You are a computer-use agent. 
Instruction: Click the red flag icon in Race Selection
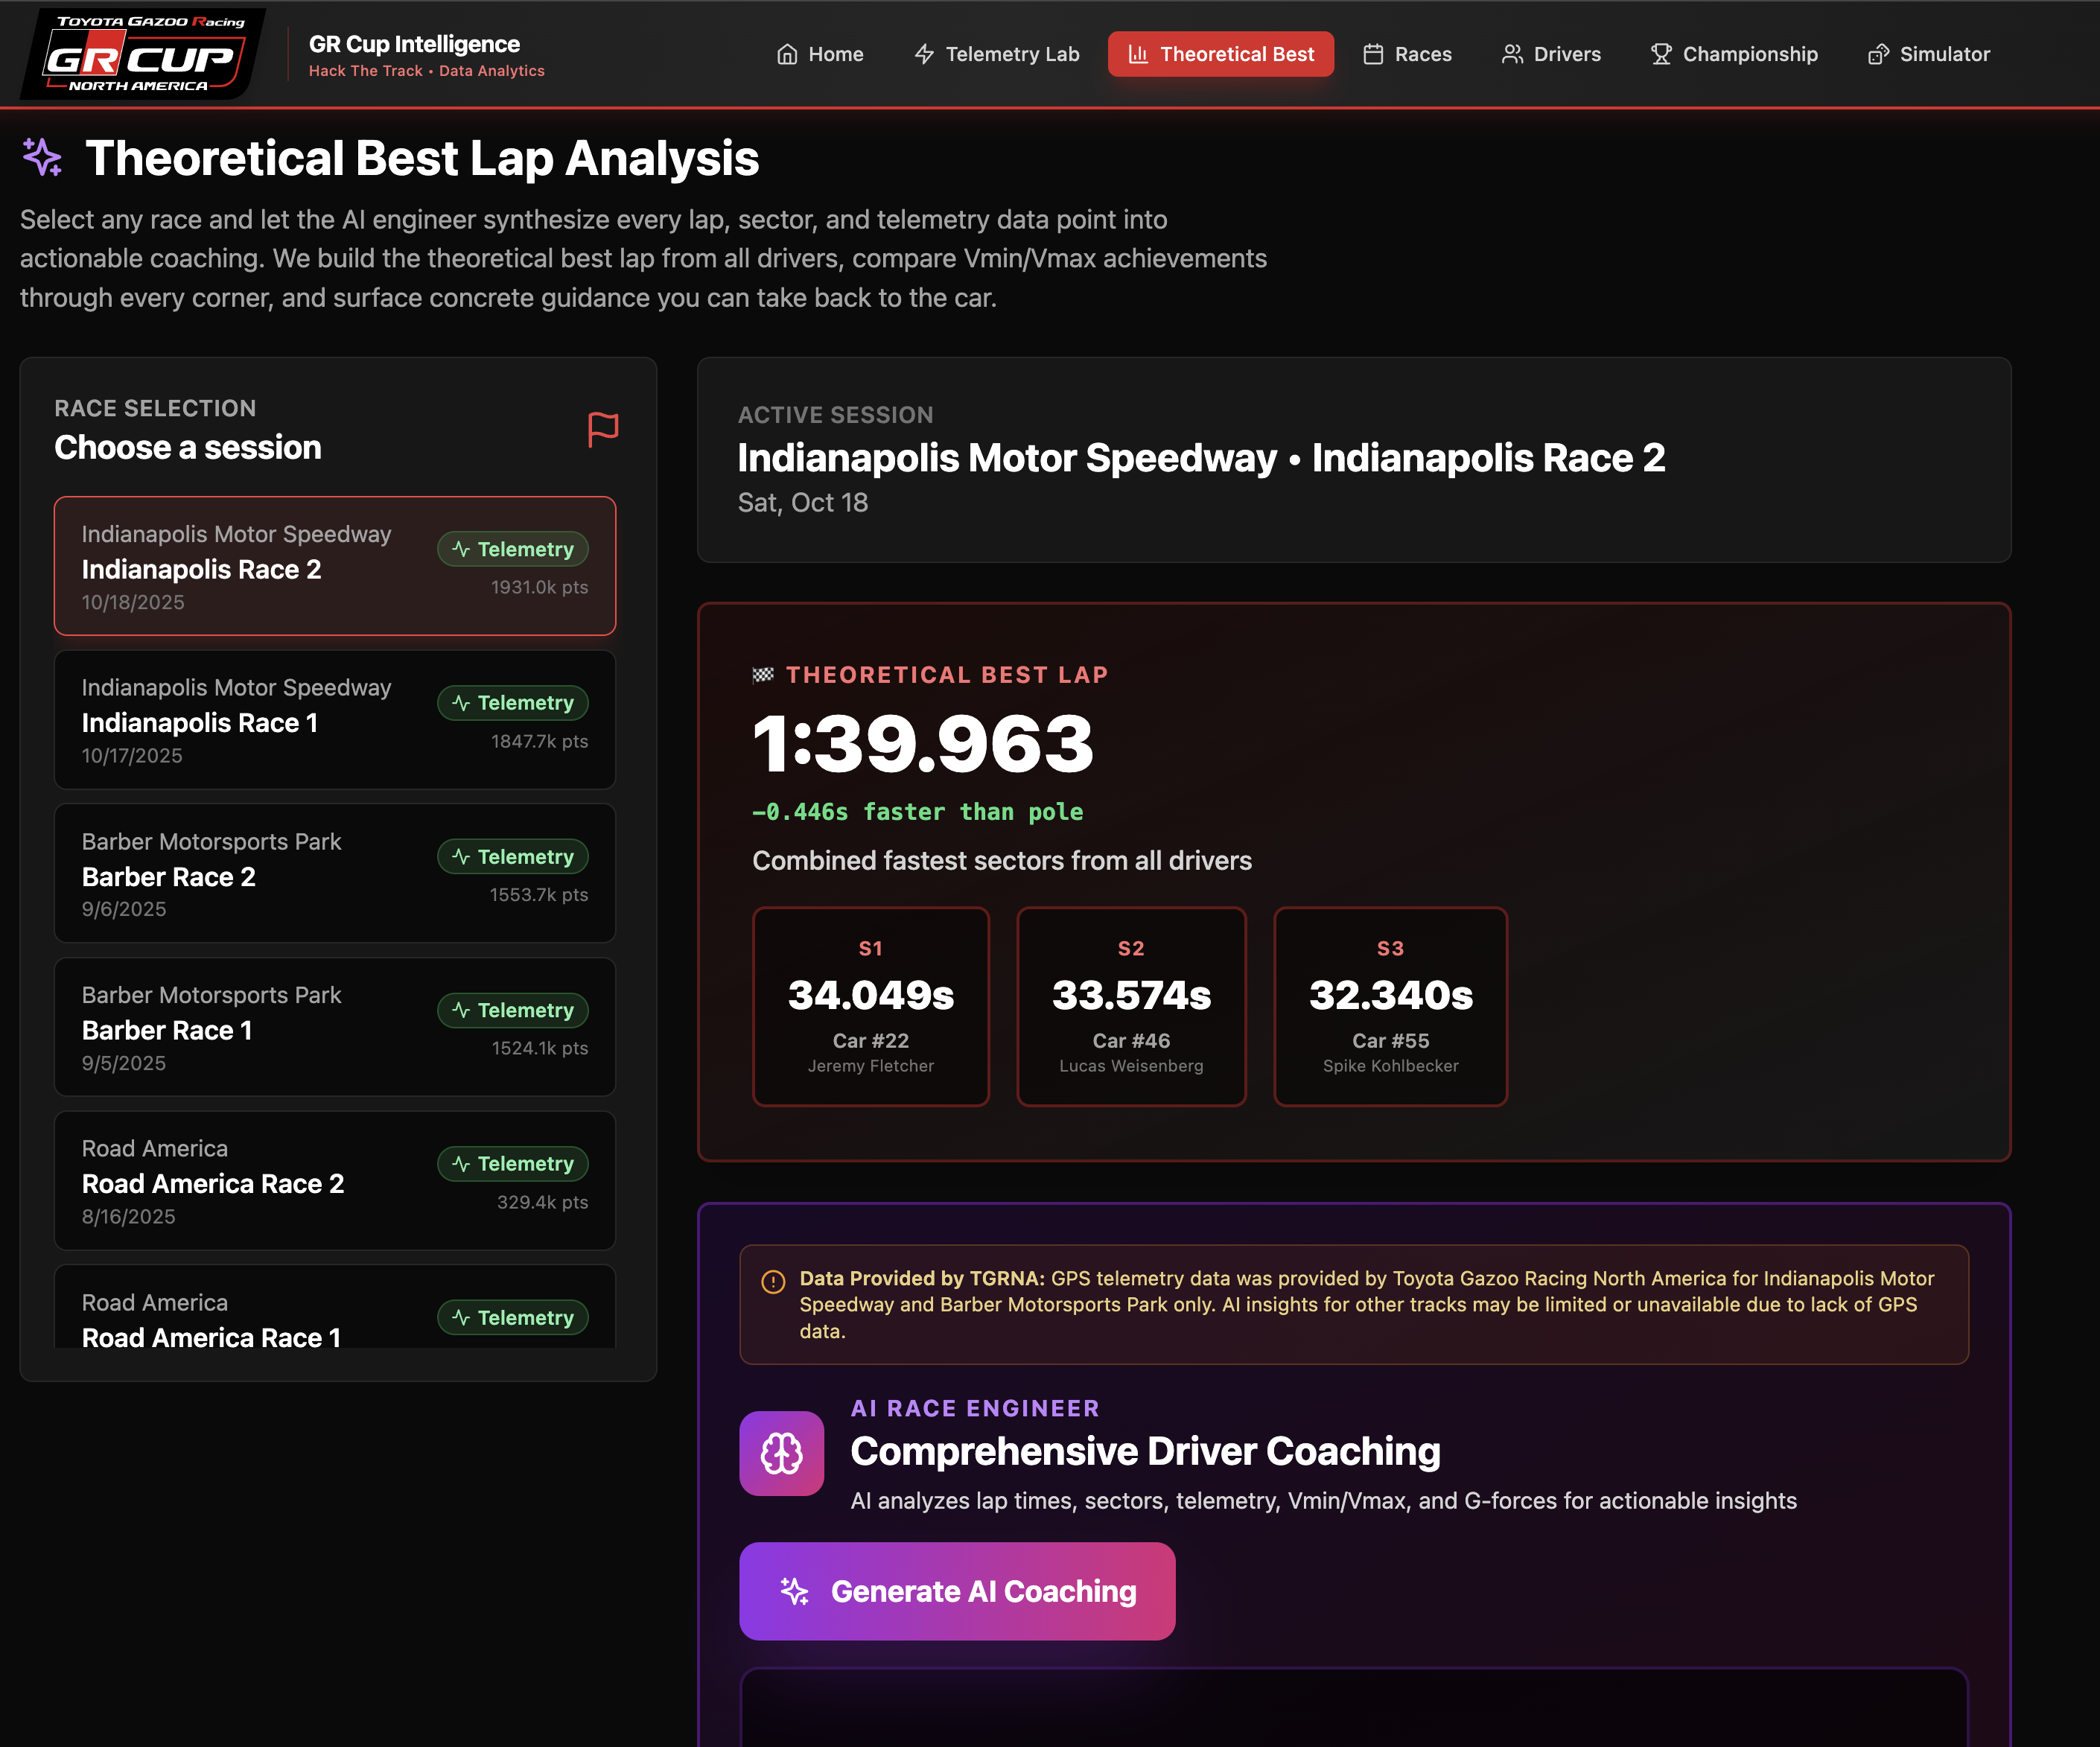603,430
